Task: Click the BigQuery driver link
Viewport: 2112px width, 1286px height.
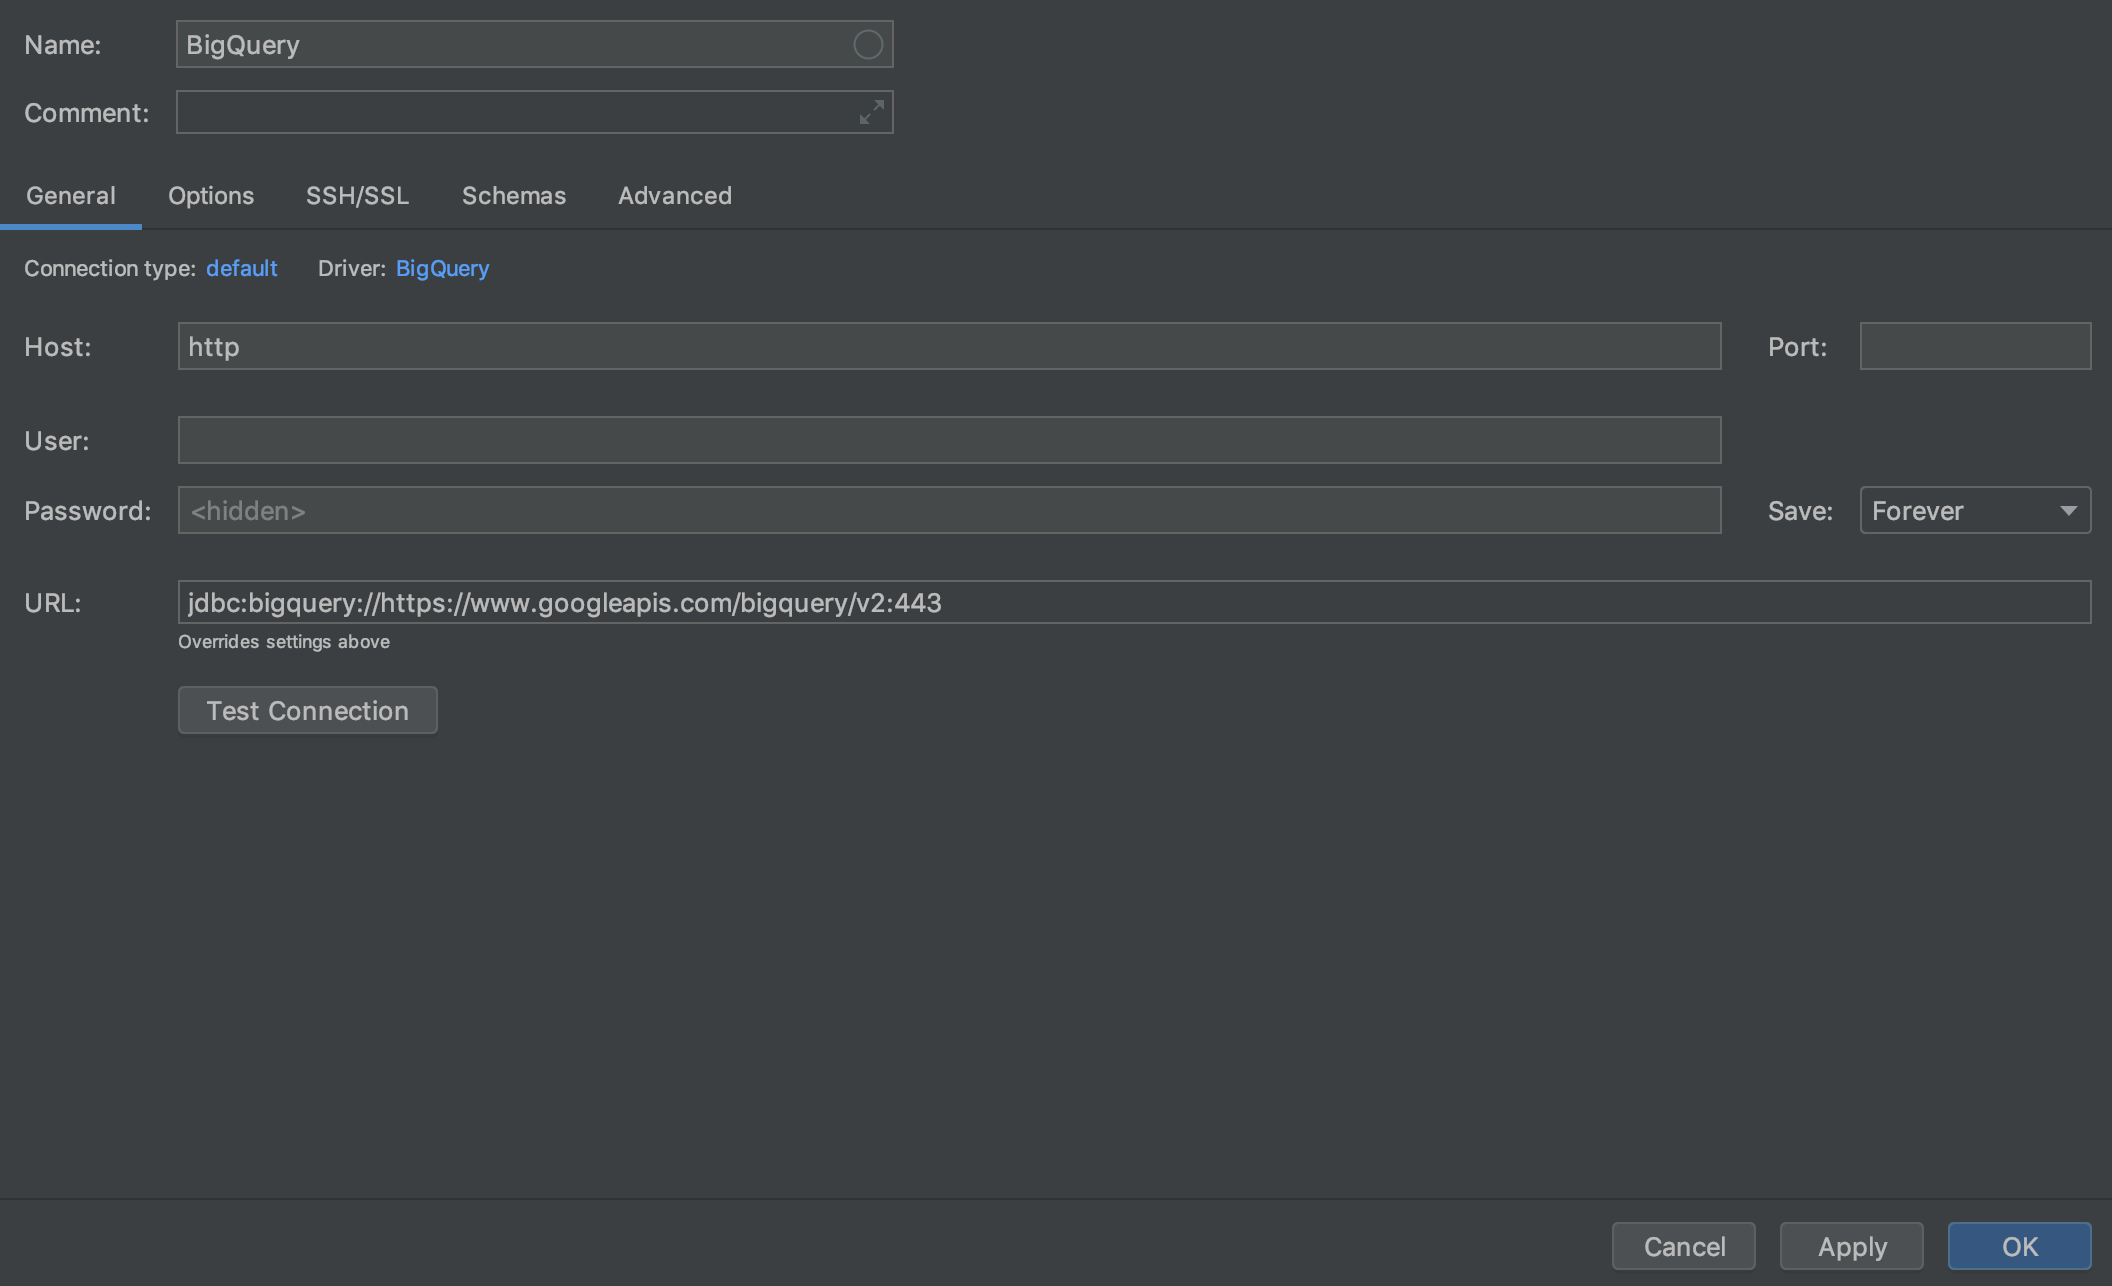Action: 443,268
